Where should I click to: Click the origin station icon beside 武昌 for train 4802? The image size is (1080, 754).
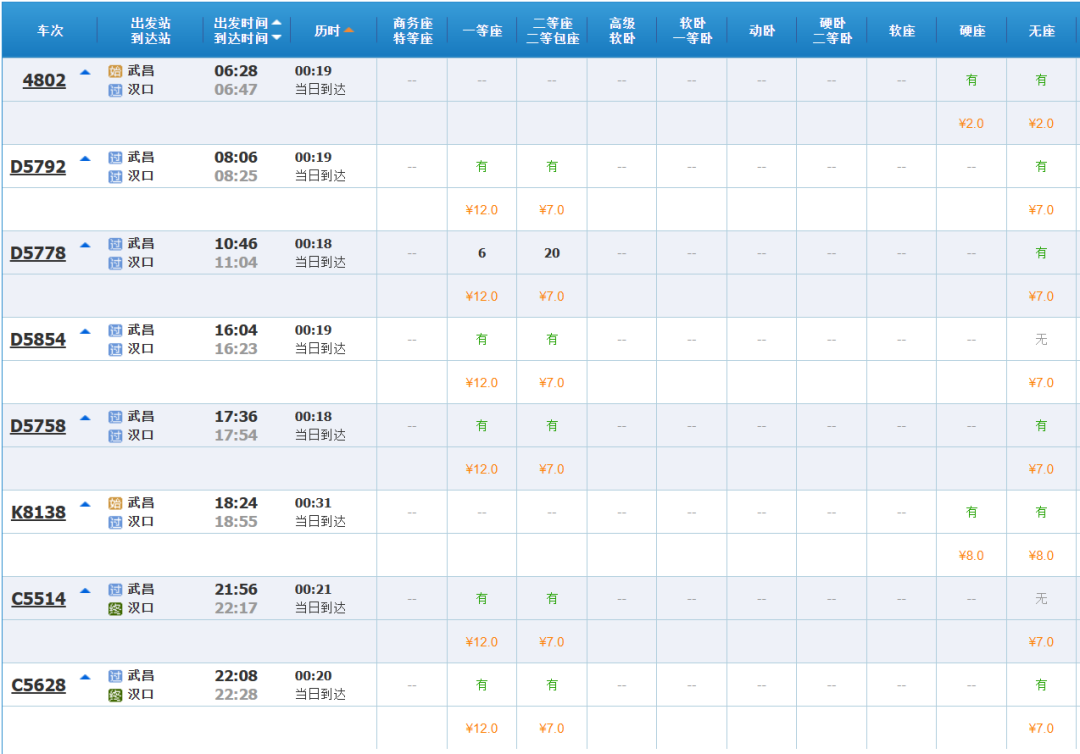click(115, 71)
